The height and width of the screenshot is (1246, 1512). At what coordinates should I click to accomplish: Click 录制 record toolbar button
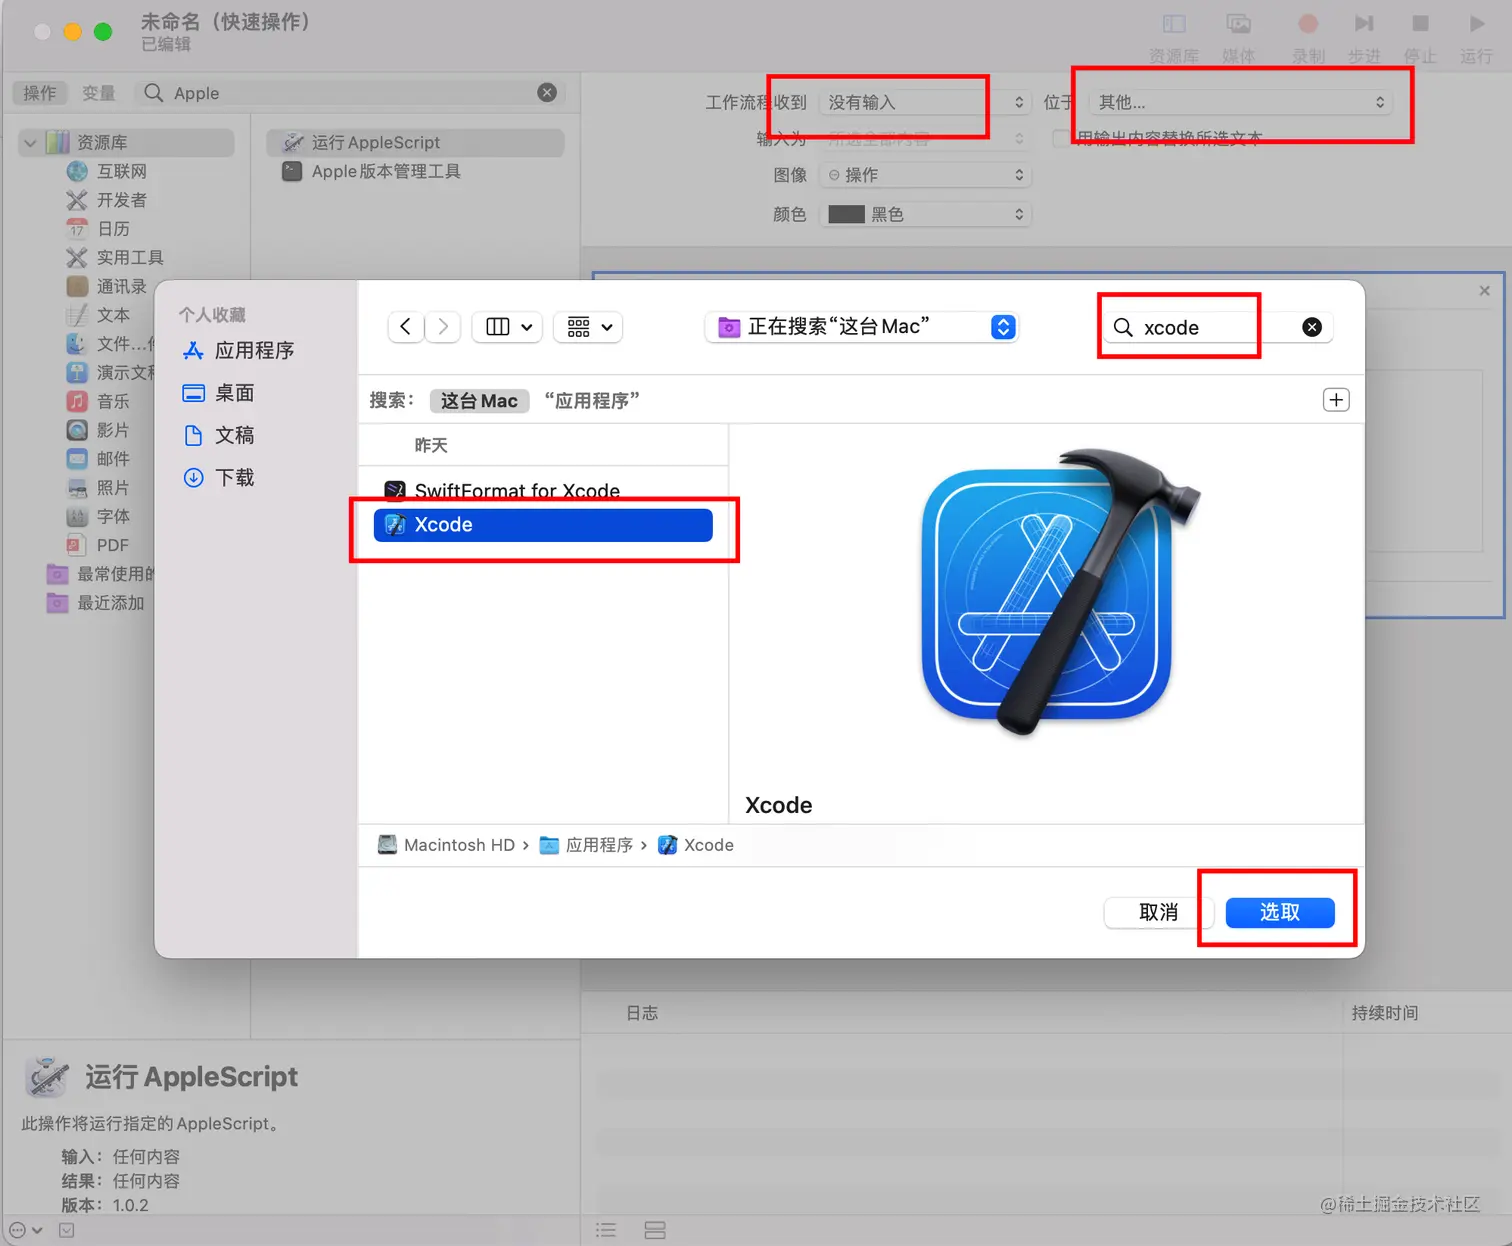(x=1308, y=38)
